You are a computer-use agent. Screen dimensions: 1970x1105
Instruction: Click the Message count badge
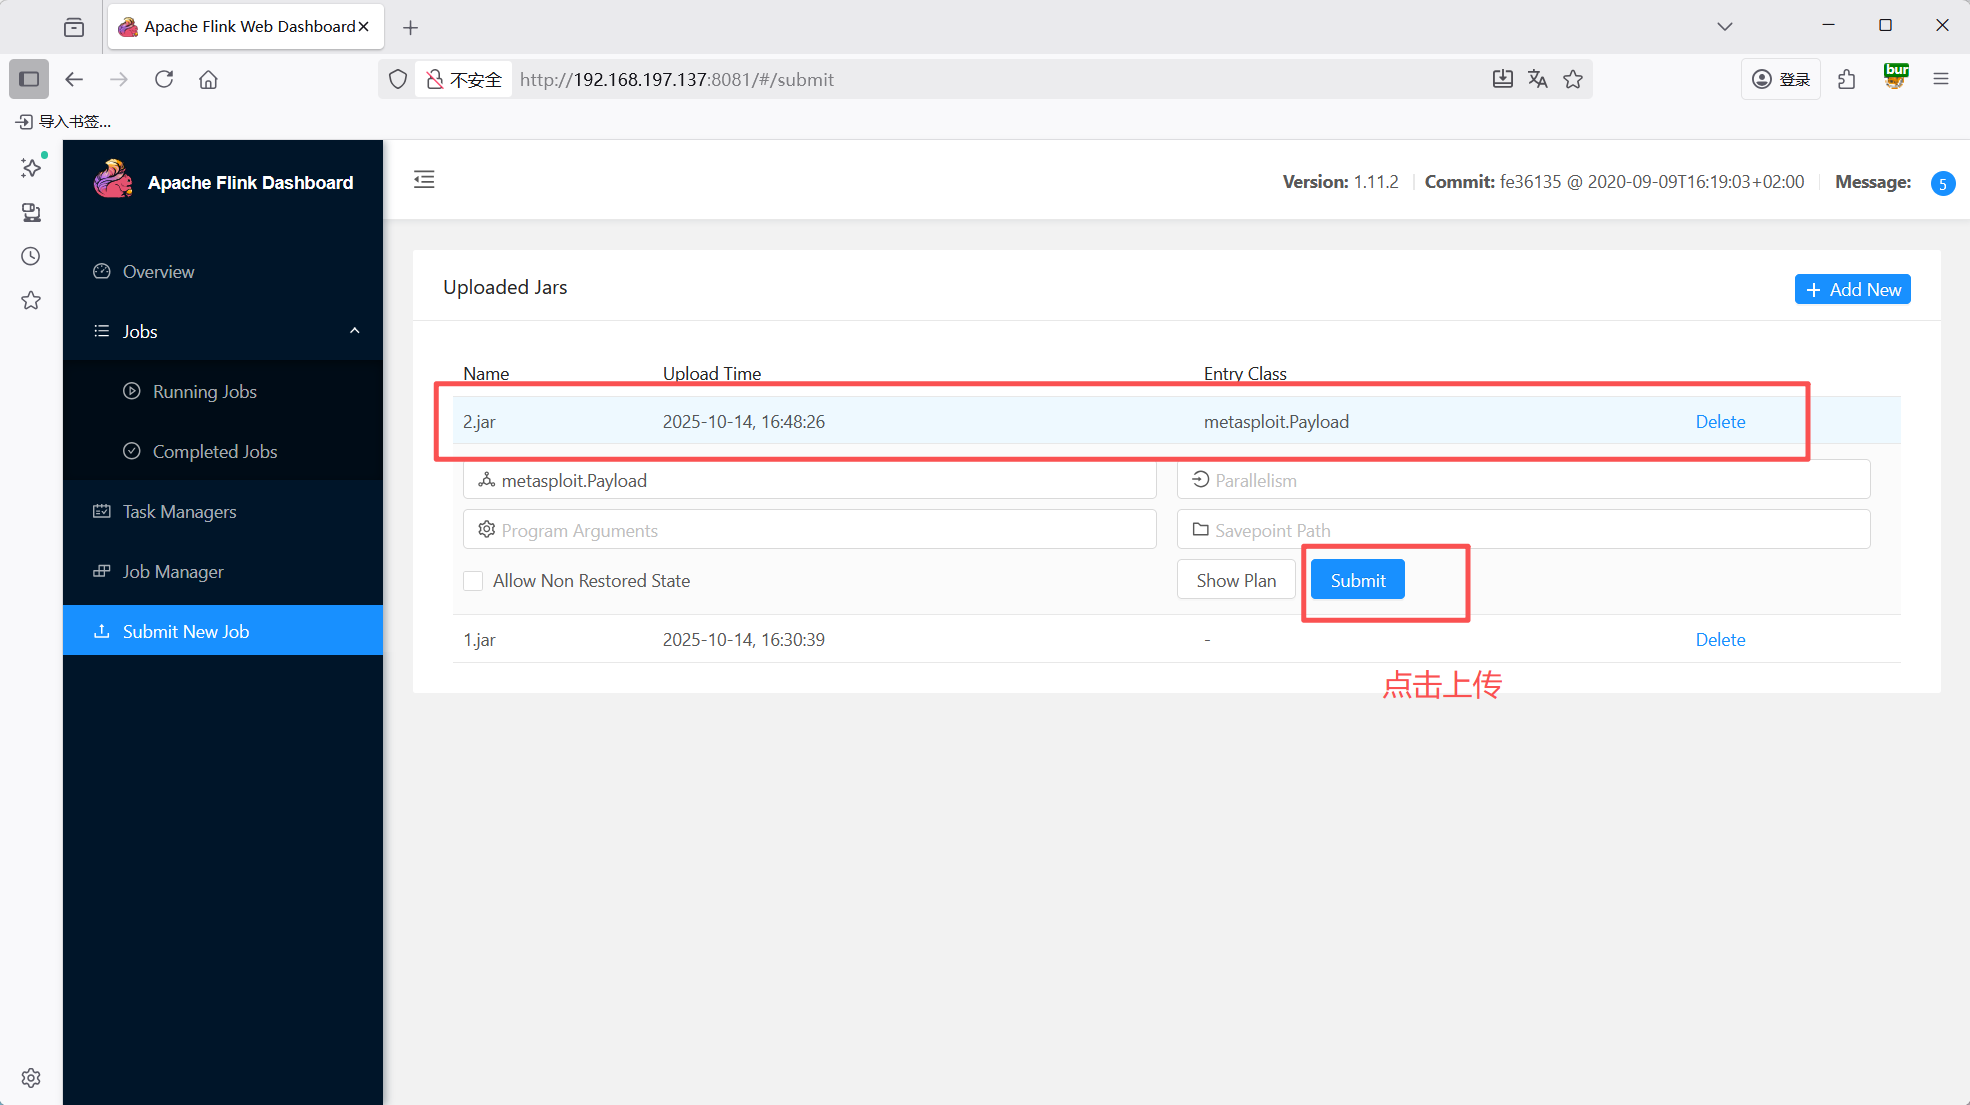point(1942,183)
